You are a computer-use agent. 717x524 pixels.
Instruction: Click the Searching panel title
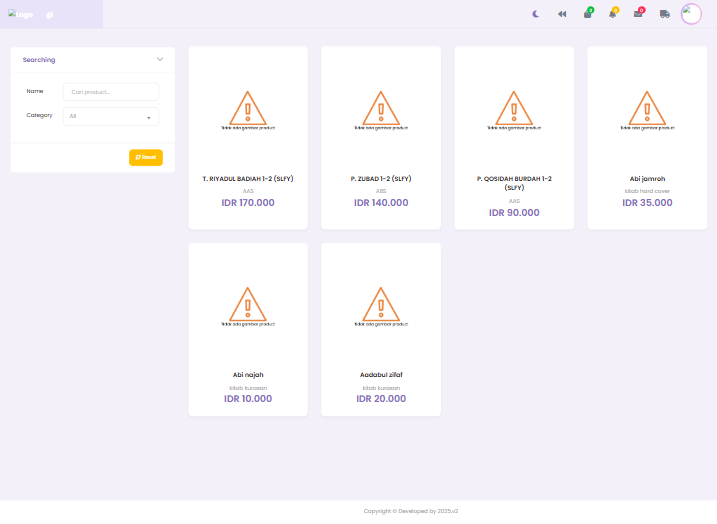click(39, 60)
